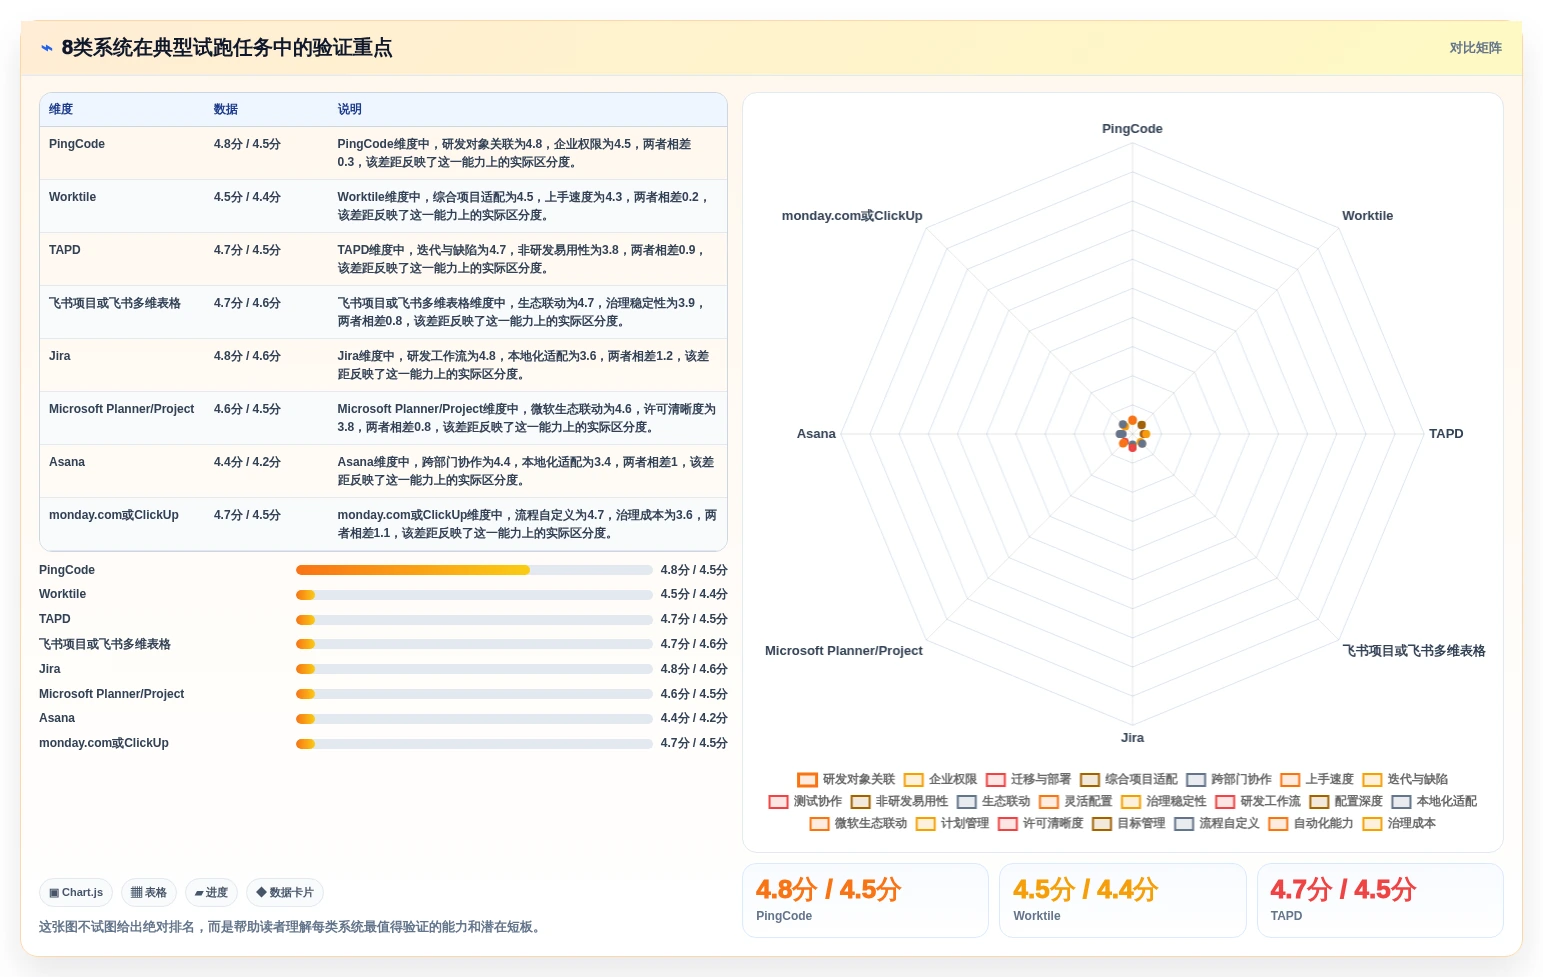Click Microsoft Planner/Project radar axis label
This screenshot has height=977, width=1543.
tap(844, 651)
